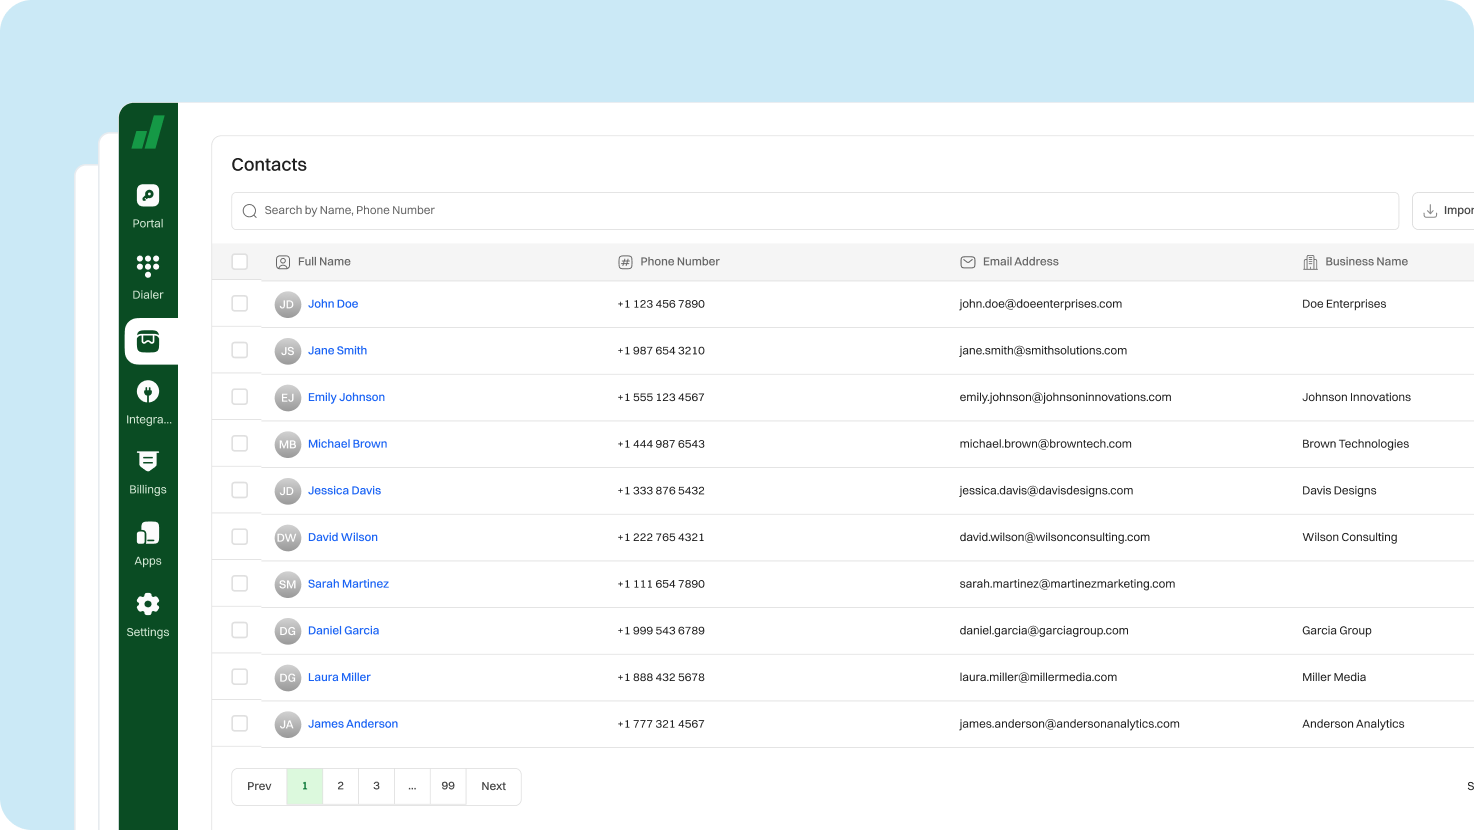
Task: Check the checkbox next to John Doe
Action: click(239, 303)
